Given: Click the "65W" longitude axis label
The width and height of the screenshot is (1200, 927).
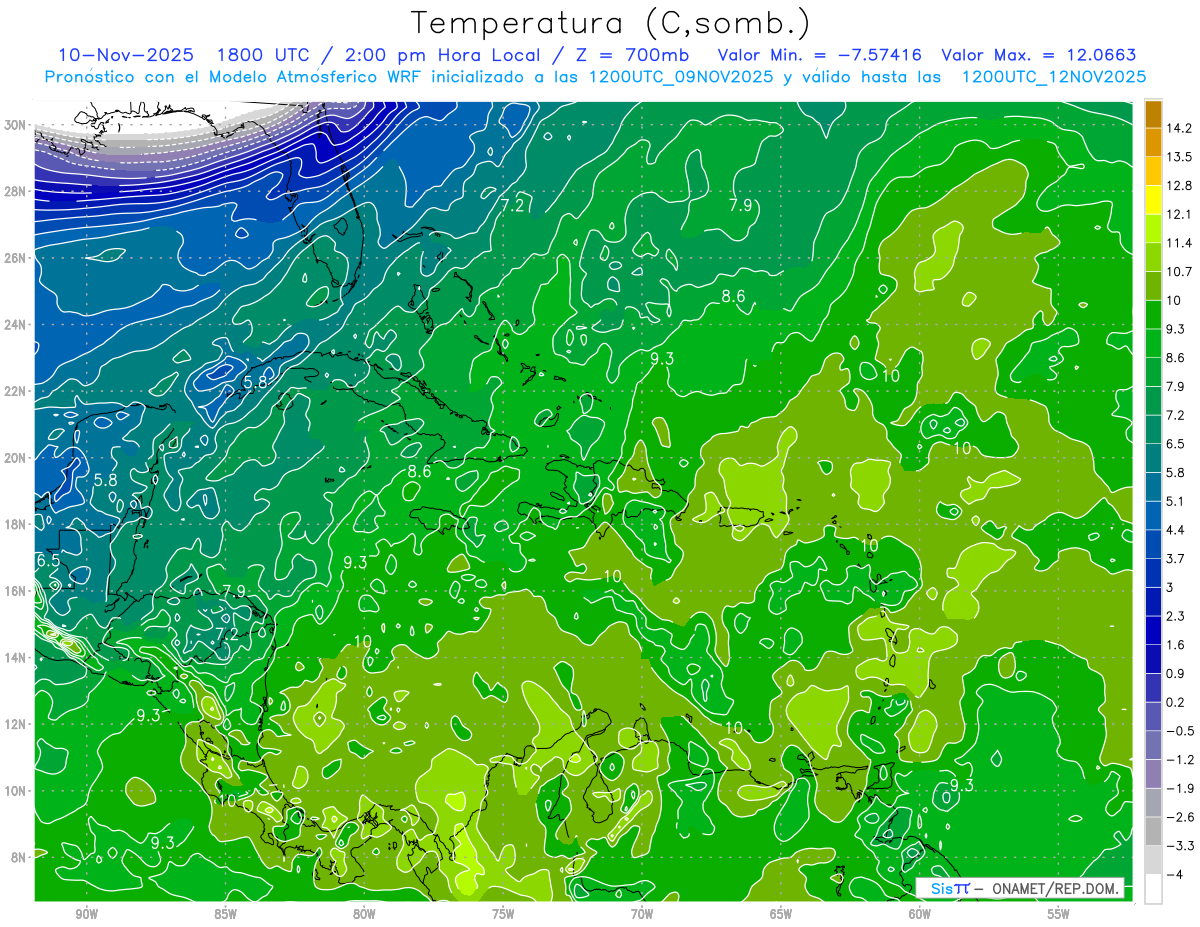Looking at the screenshot, I should pos(781,915).
